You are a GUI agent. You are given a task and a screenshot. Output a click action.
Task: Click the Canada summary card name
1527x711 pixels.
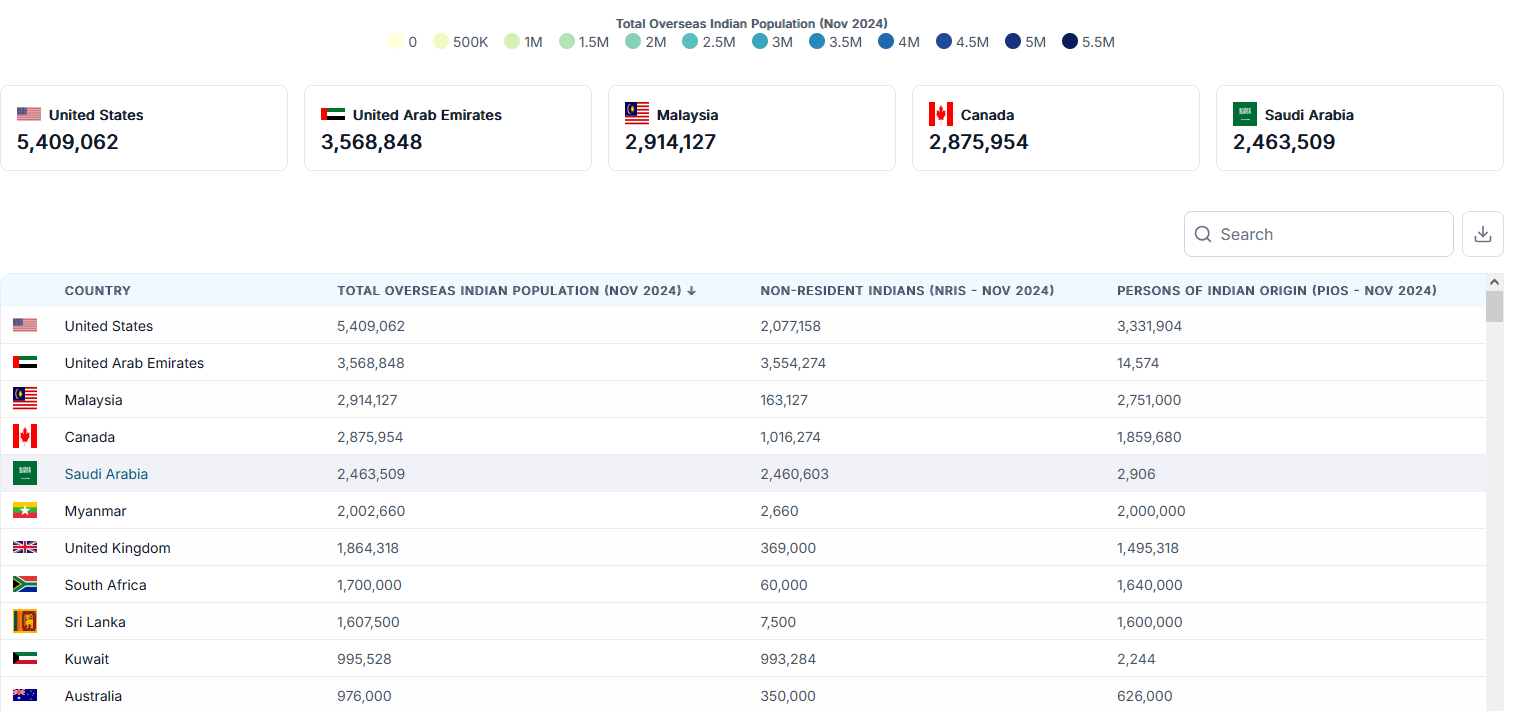988,115
